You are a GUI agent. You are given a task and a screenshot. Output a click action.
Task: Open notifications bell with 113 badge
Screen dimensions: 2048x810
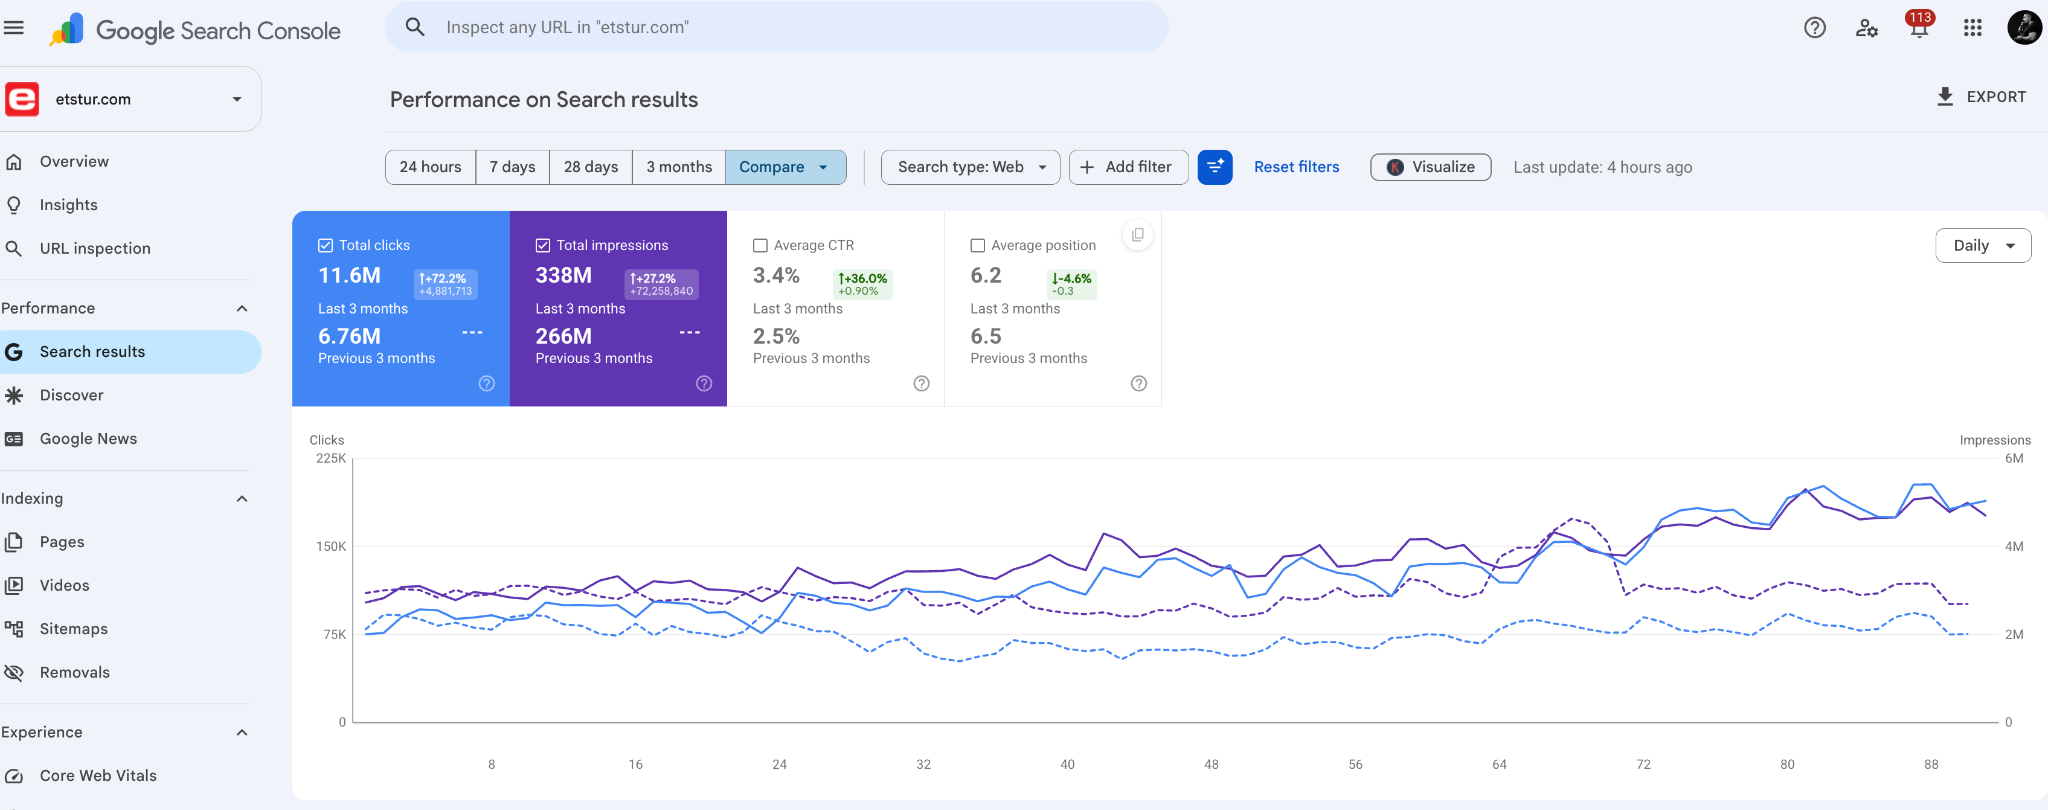tap(1919, 26)
